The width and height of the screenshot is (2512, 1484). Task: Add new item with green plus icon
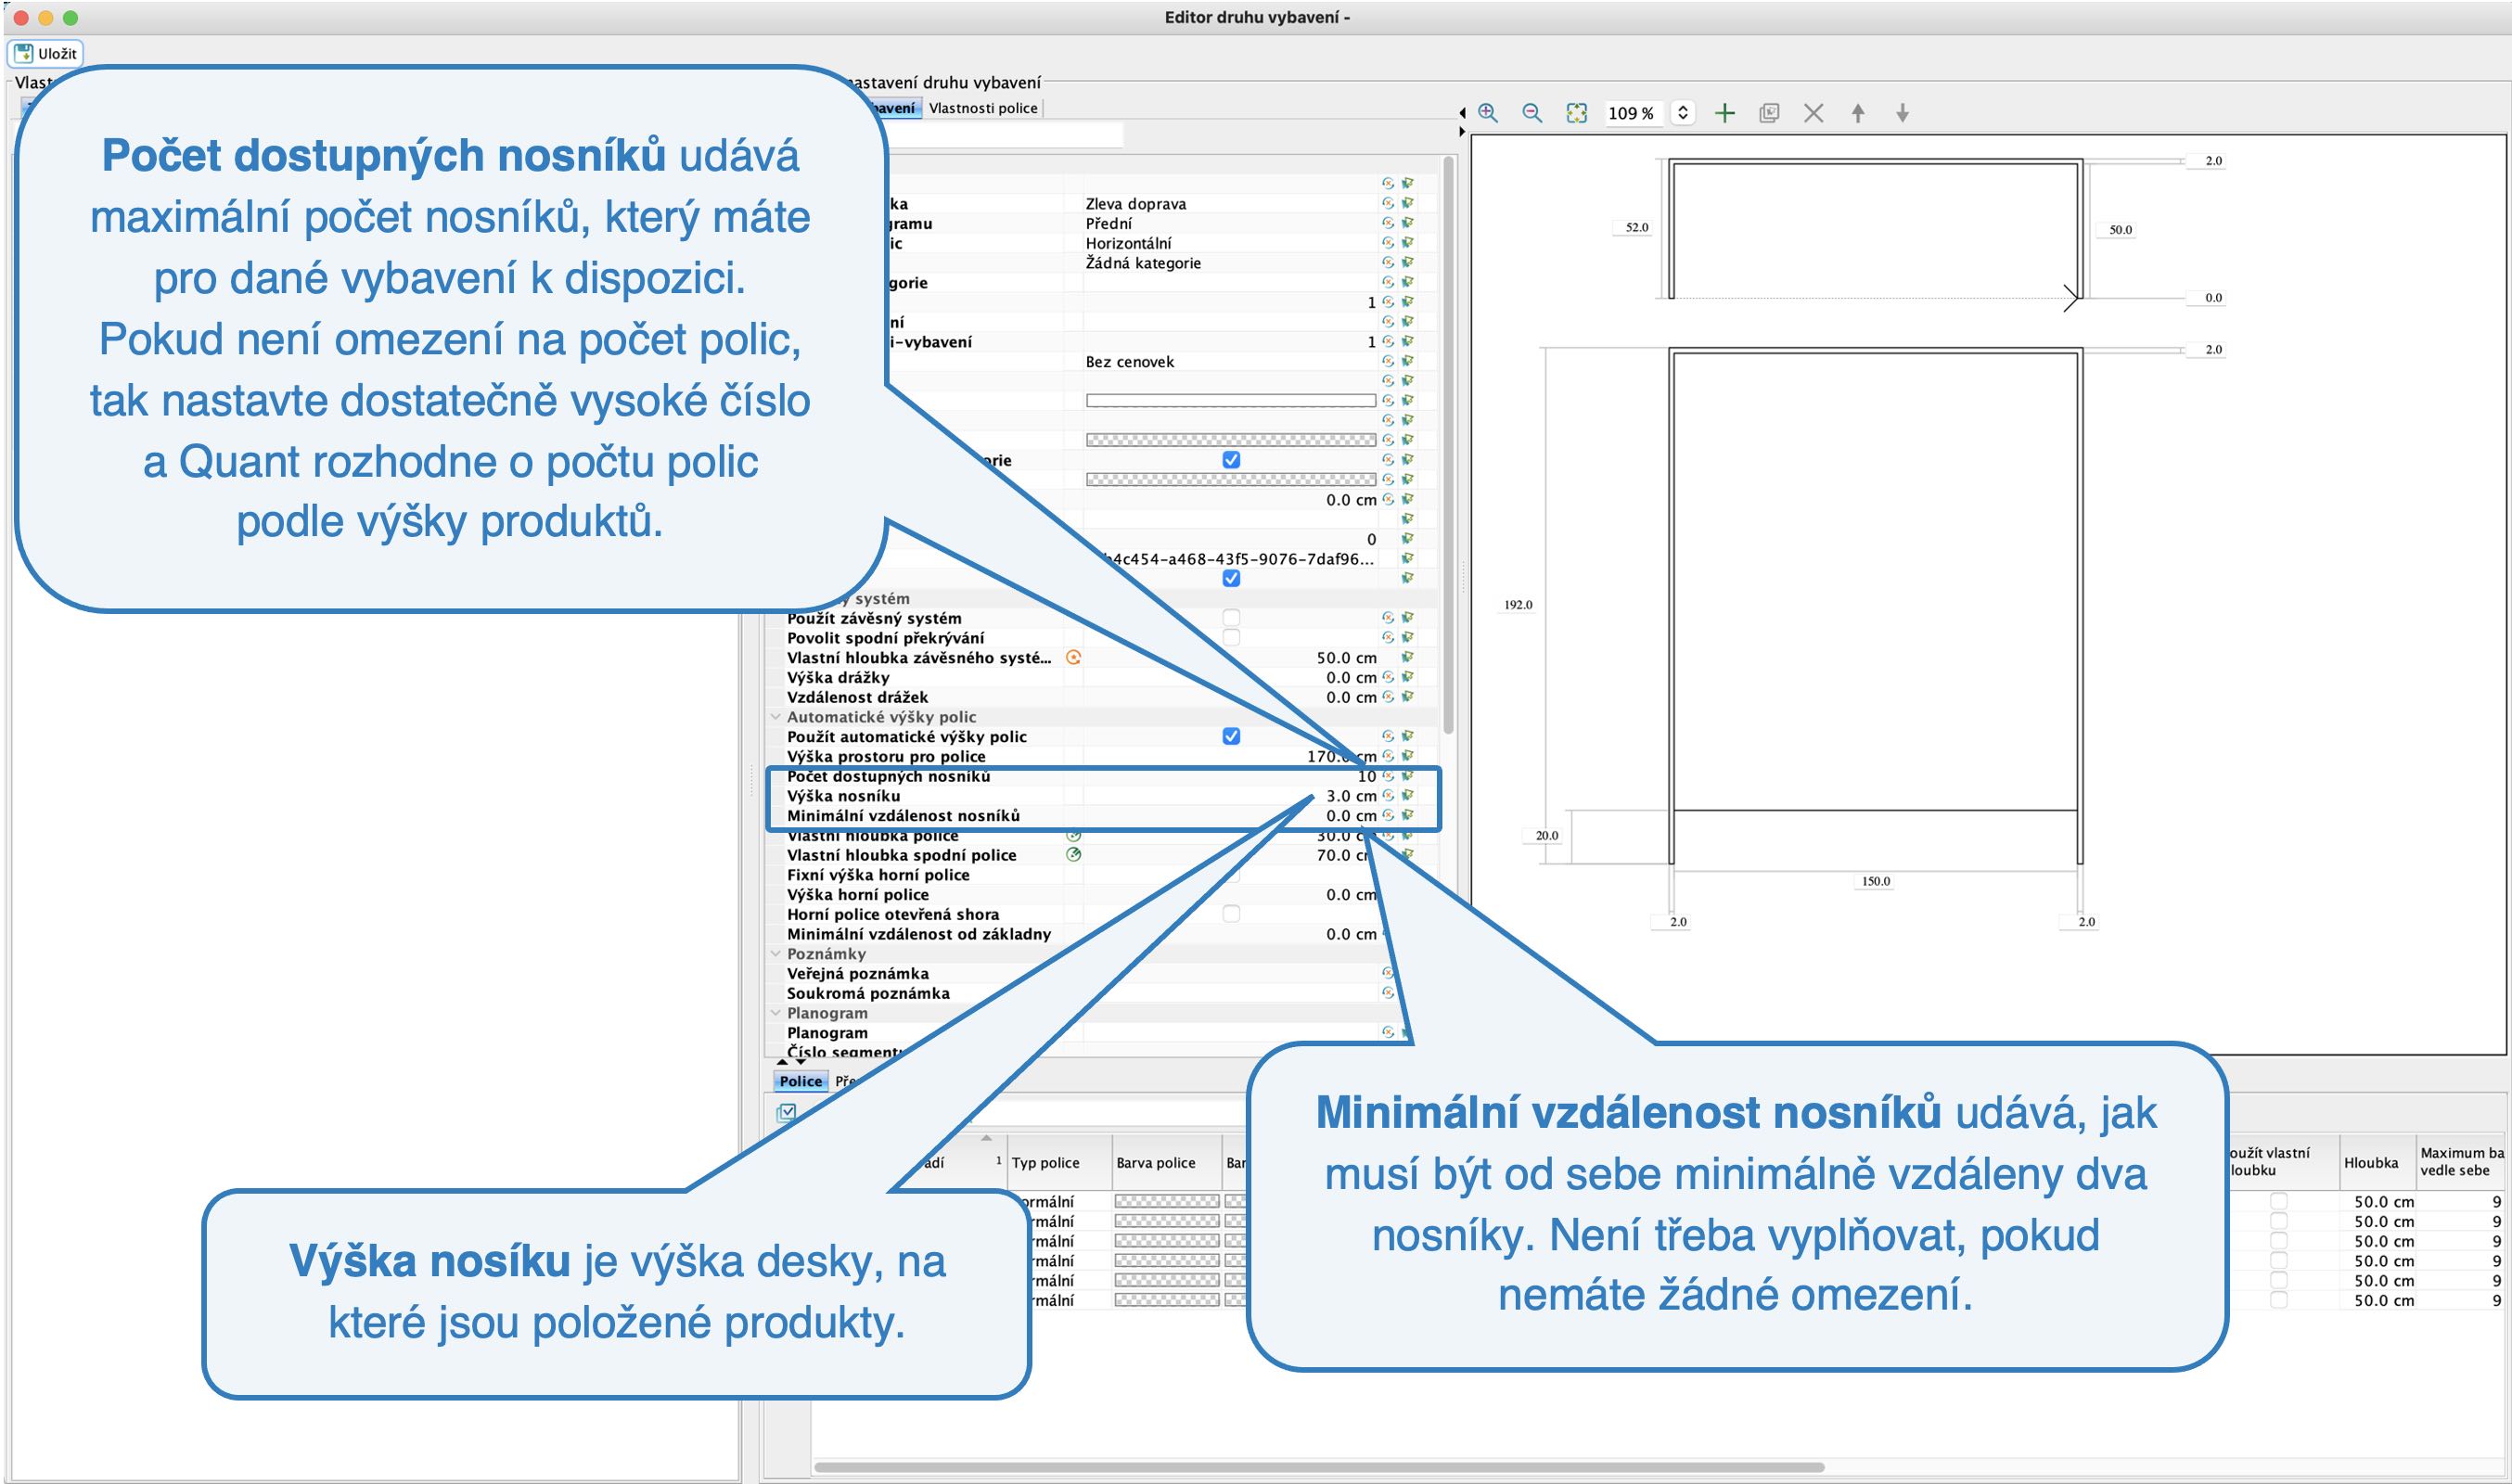1725,113
